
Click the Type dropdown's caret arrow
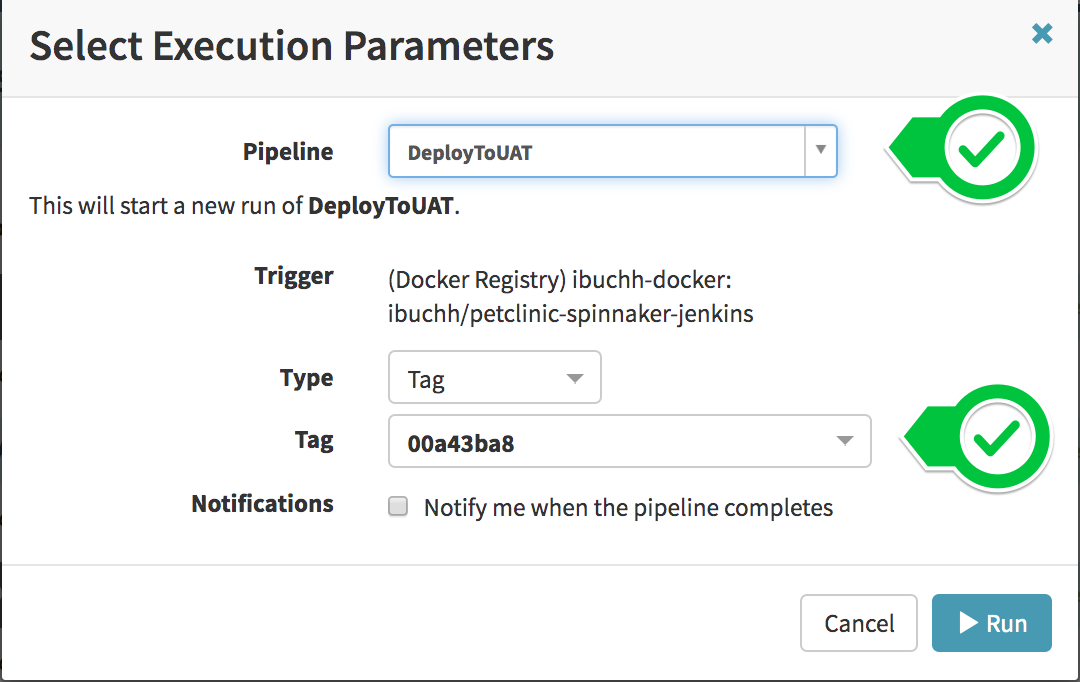tap(575, 377)
